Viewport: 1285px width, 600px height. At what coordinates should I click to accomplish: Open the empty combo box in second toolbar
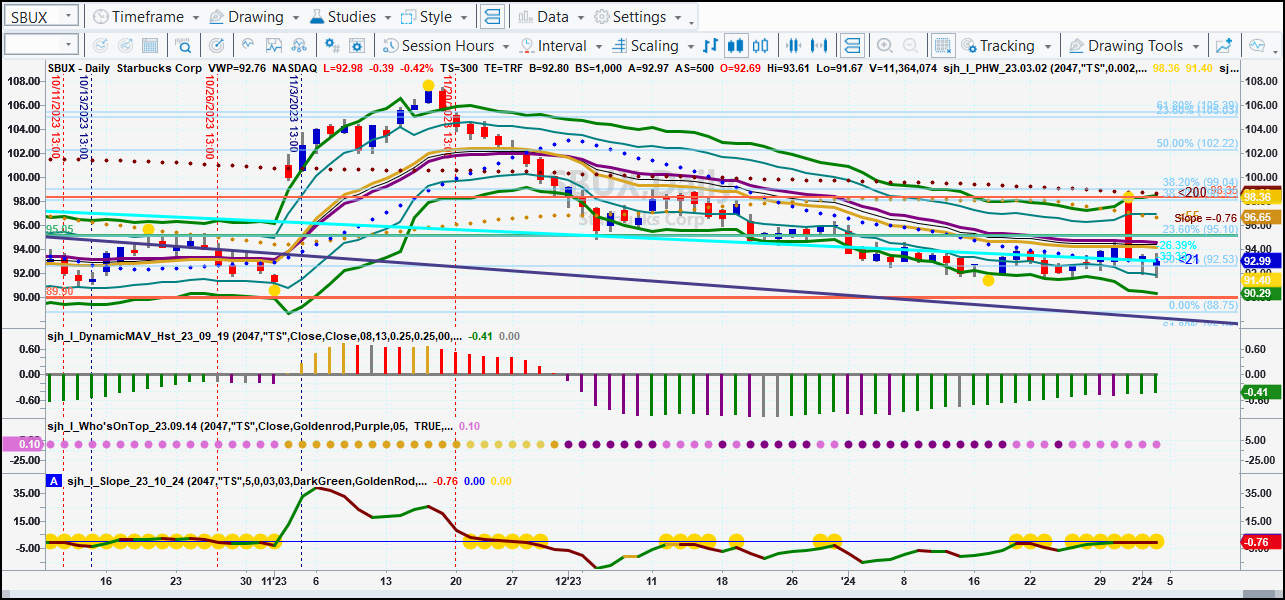[x=40, y=45]
